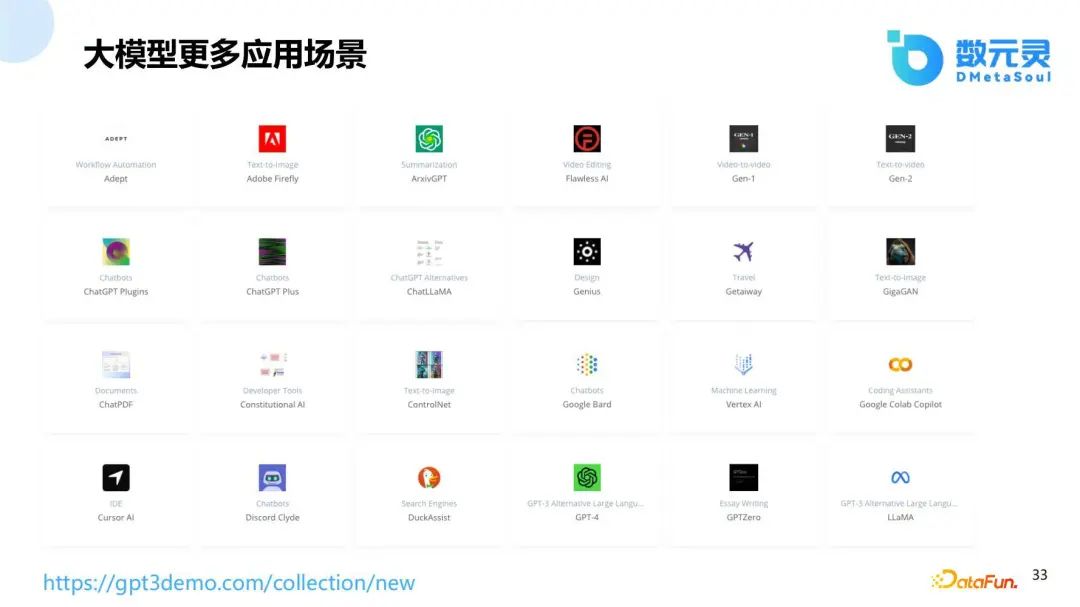This screenshot has width=1080, height=607.
Task: Select the Getaway airplane icon
Action: tap(743, 251)
